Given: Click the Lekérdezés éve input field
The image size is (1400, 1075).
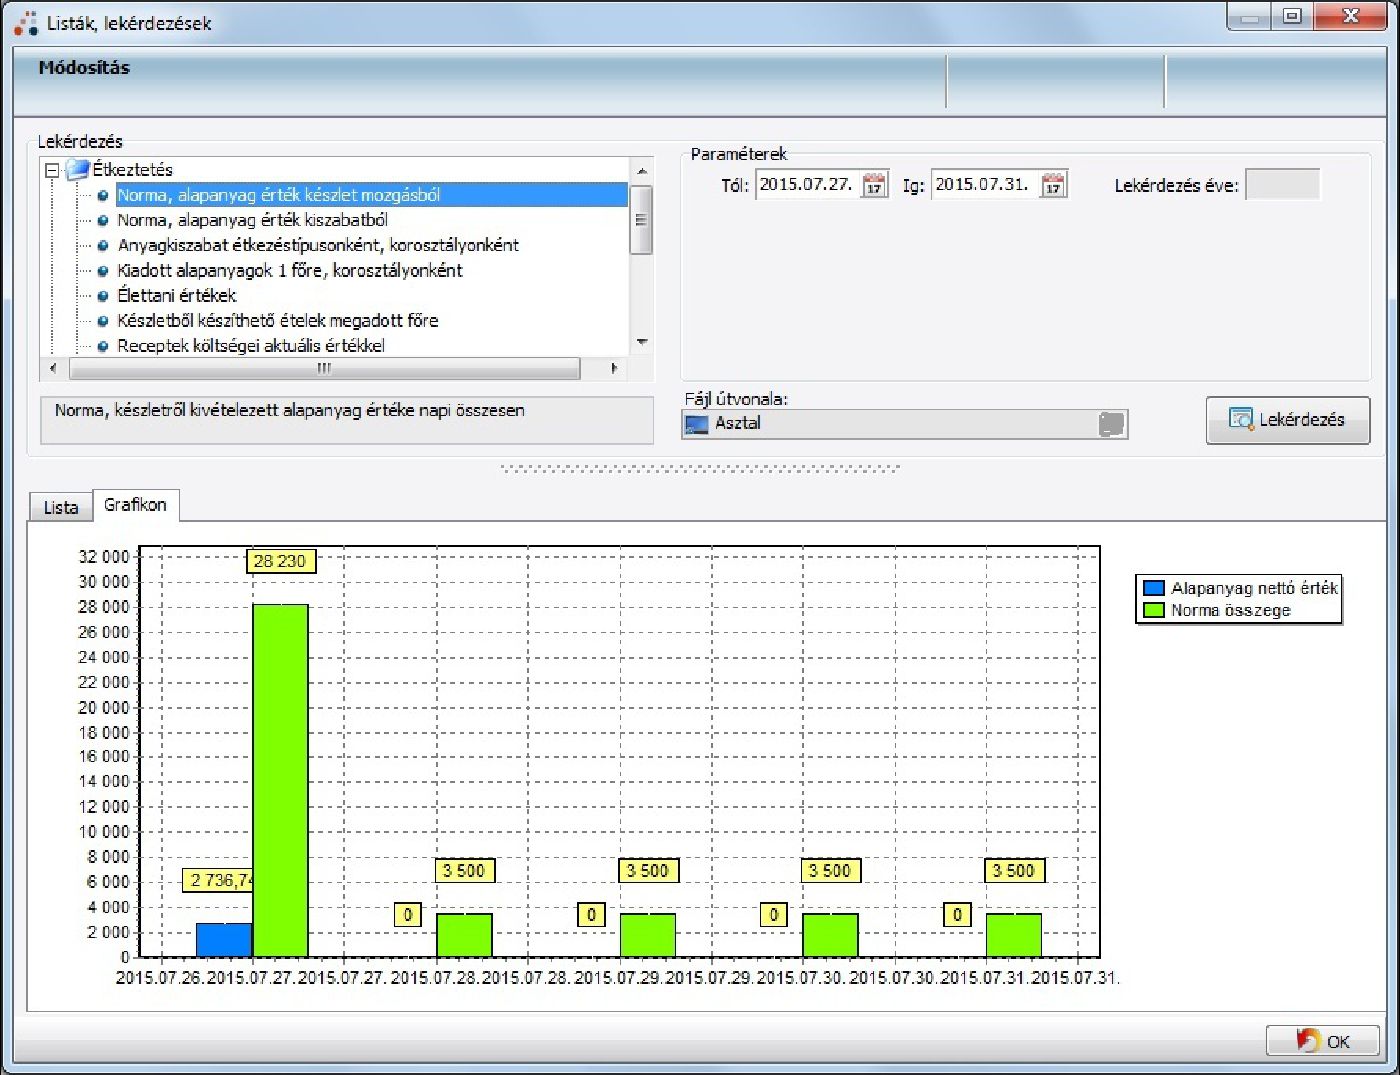Looking at the screenshot, I should point(1282,185).
